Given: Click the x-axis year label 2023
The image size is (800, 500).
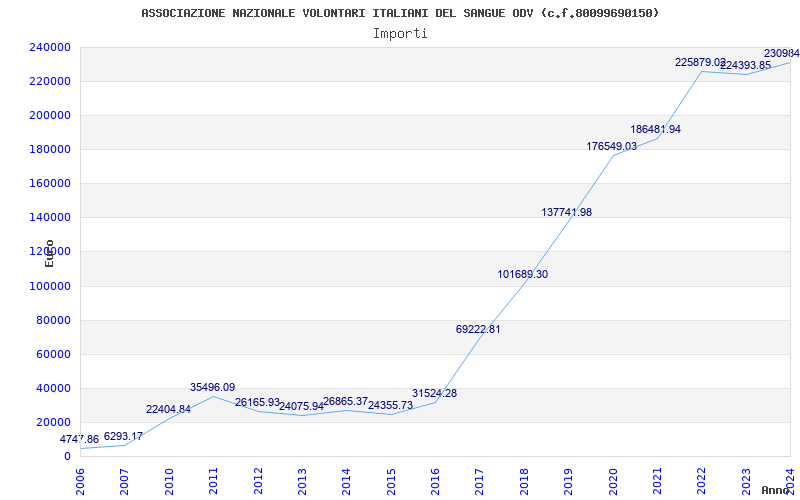Looking at the screenshot, I should (x=746, y=481).
